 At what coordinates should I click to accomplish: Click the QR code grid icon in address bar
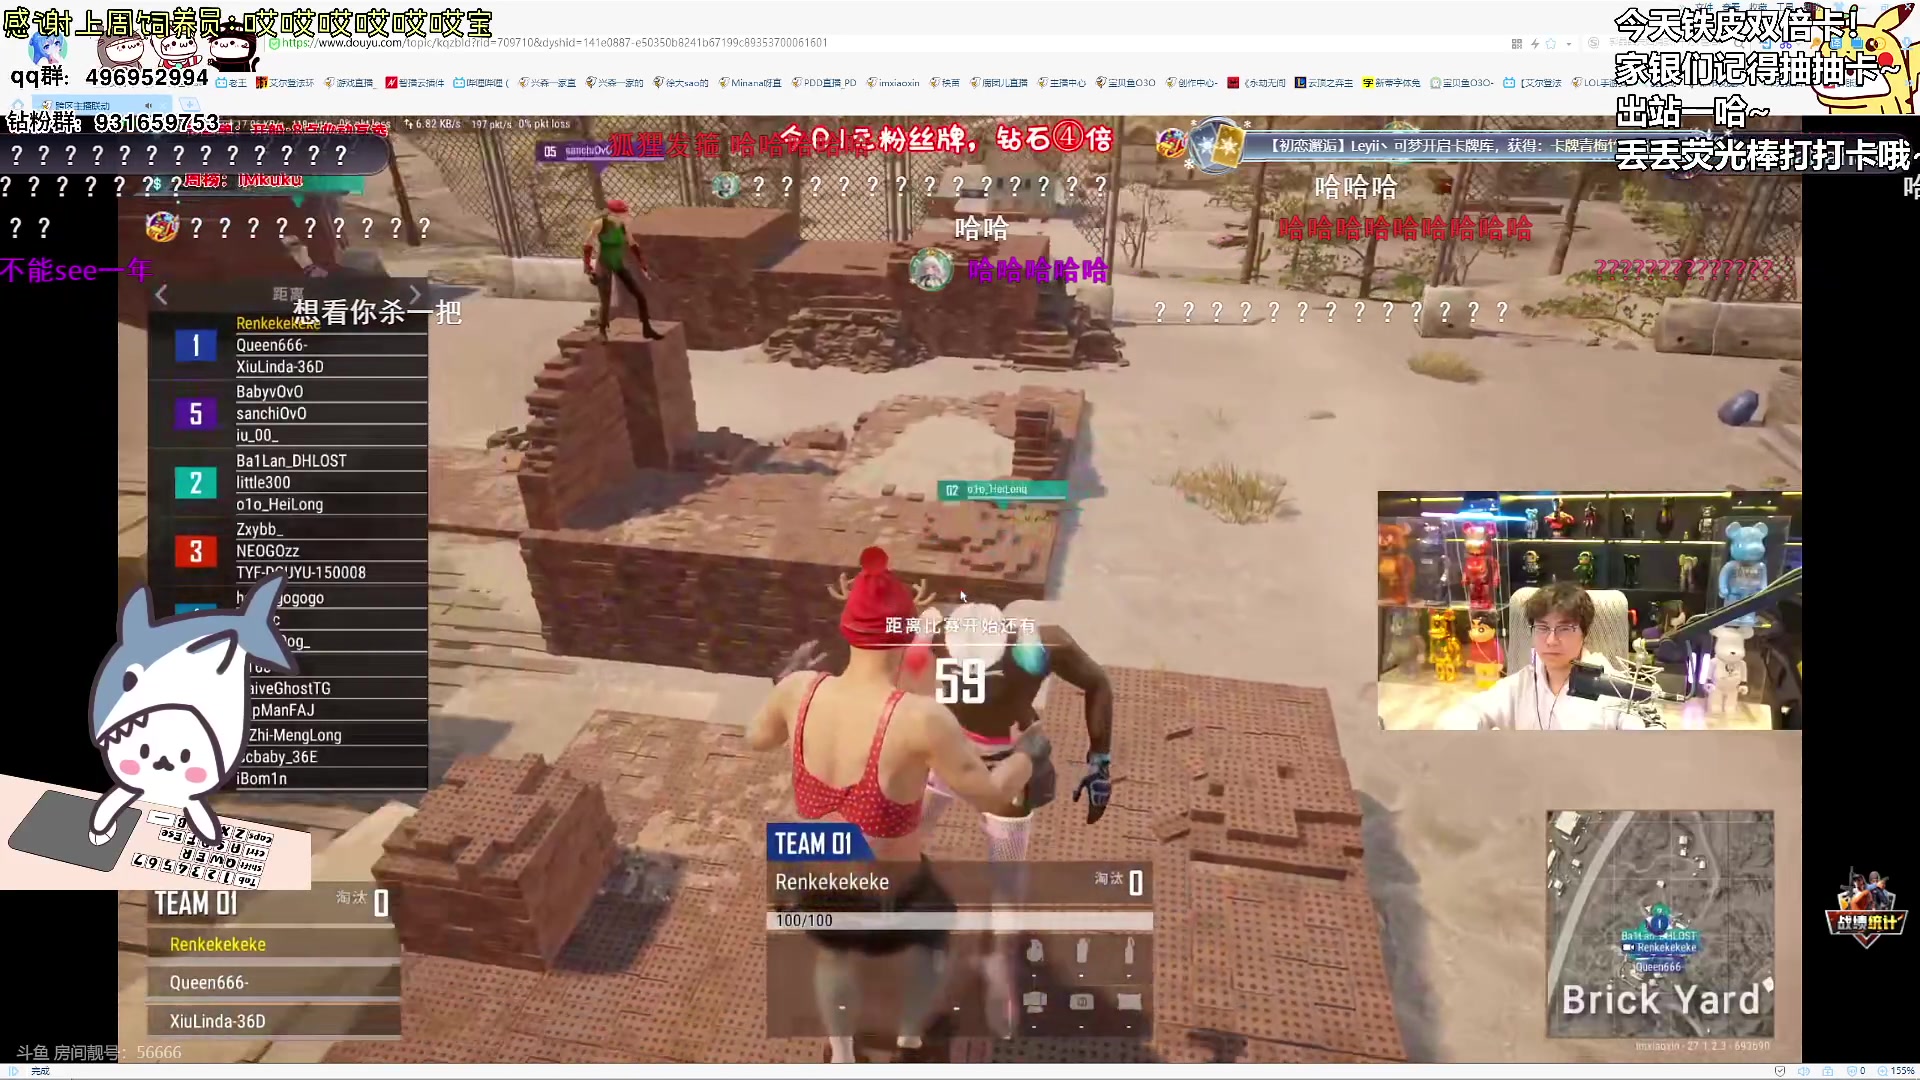pos(1517,43)
